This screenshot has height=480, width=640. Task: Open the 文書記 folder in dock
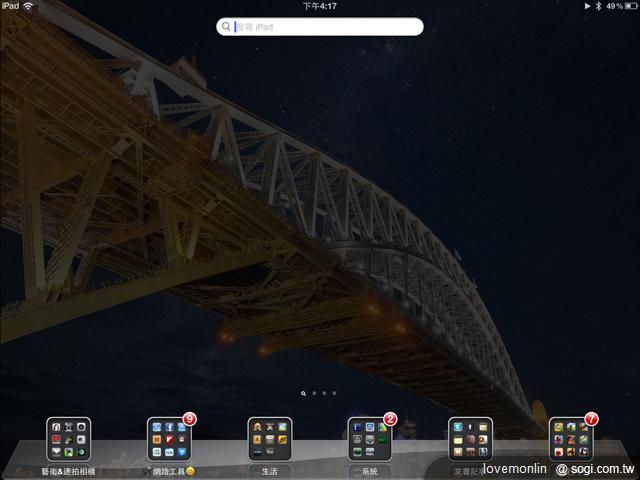click(x=470, y=439)
